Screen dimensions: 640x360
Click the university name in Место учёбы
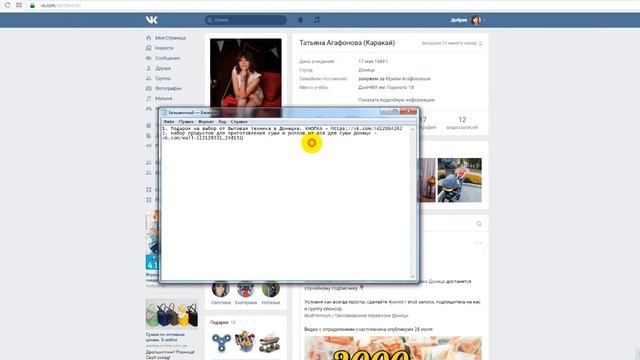(x=386, y=87)
